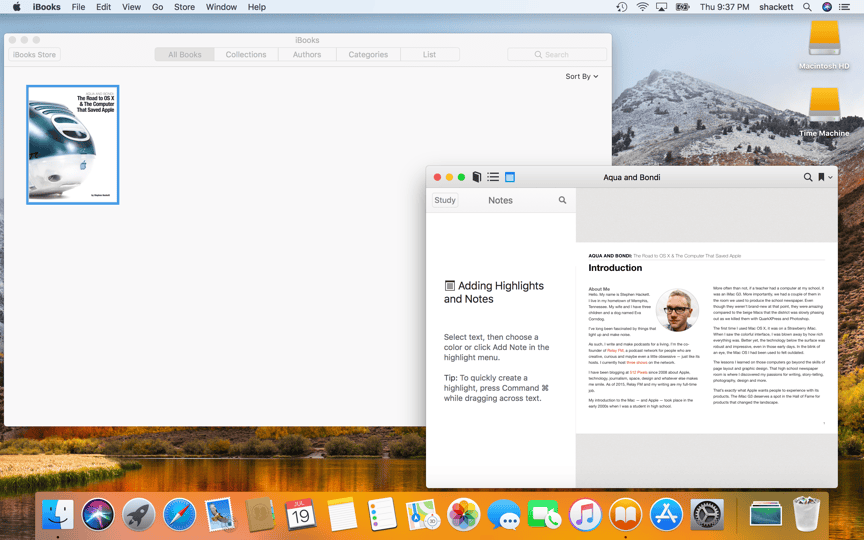
Task: Click the Introduction heading in the book page
Action: (x=615, y=268)
